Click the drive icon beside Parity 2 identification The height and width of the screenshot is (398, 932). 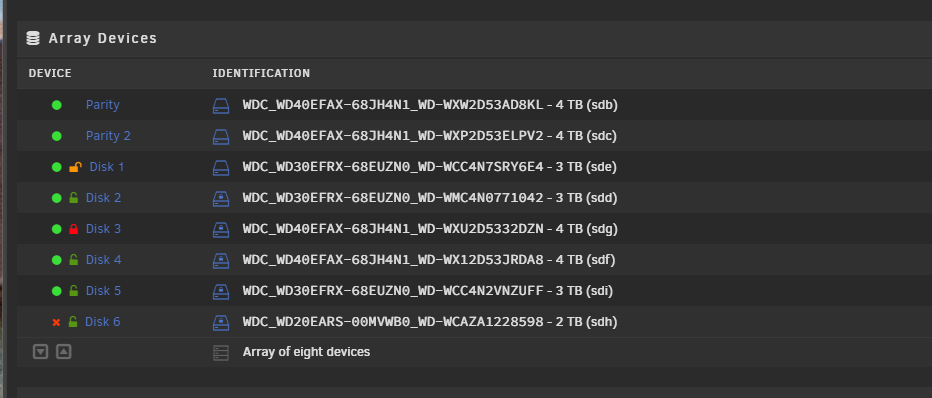click(x=221, y=137)
